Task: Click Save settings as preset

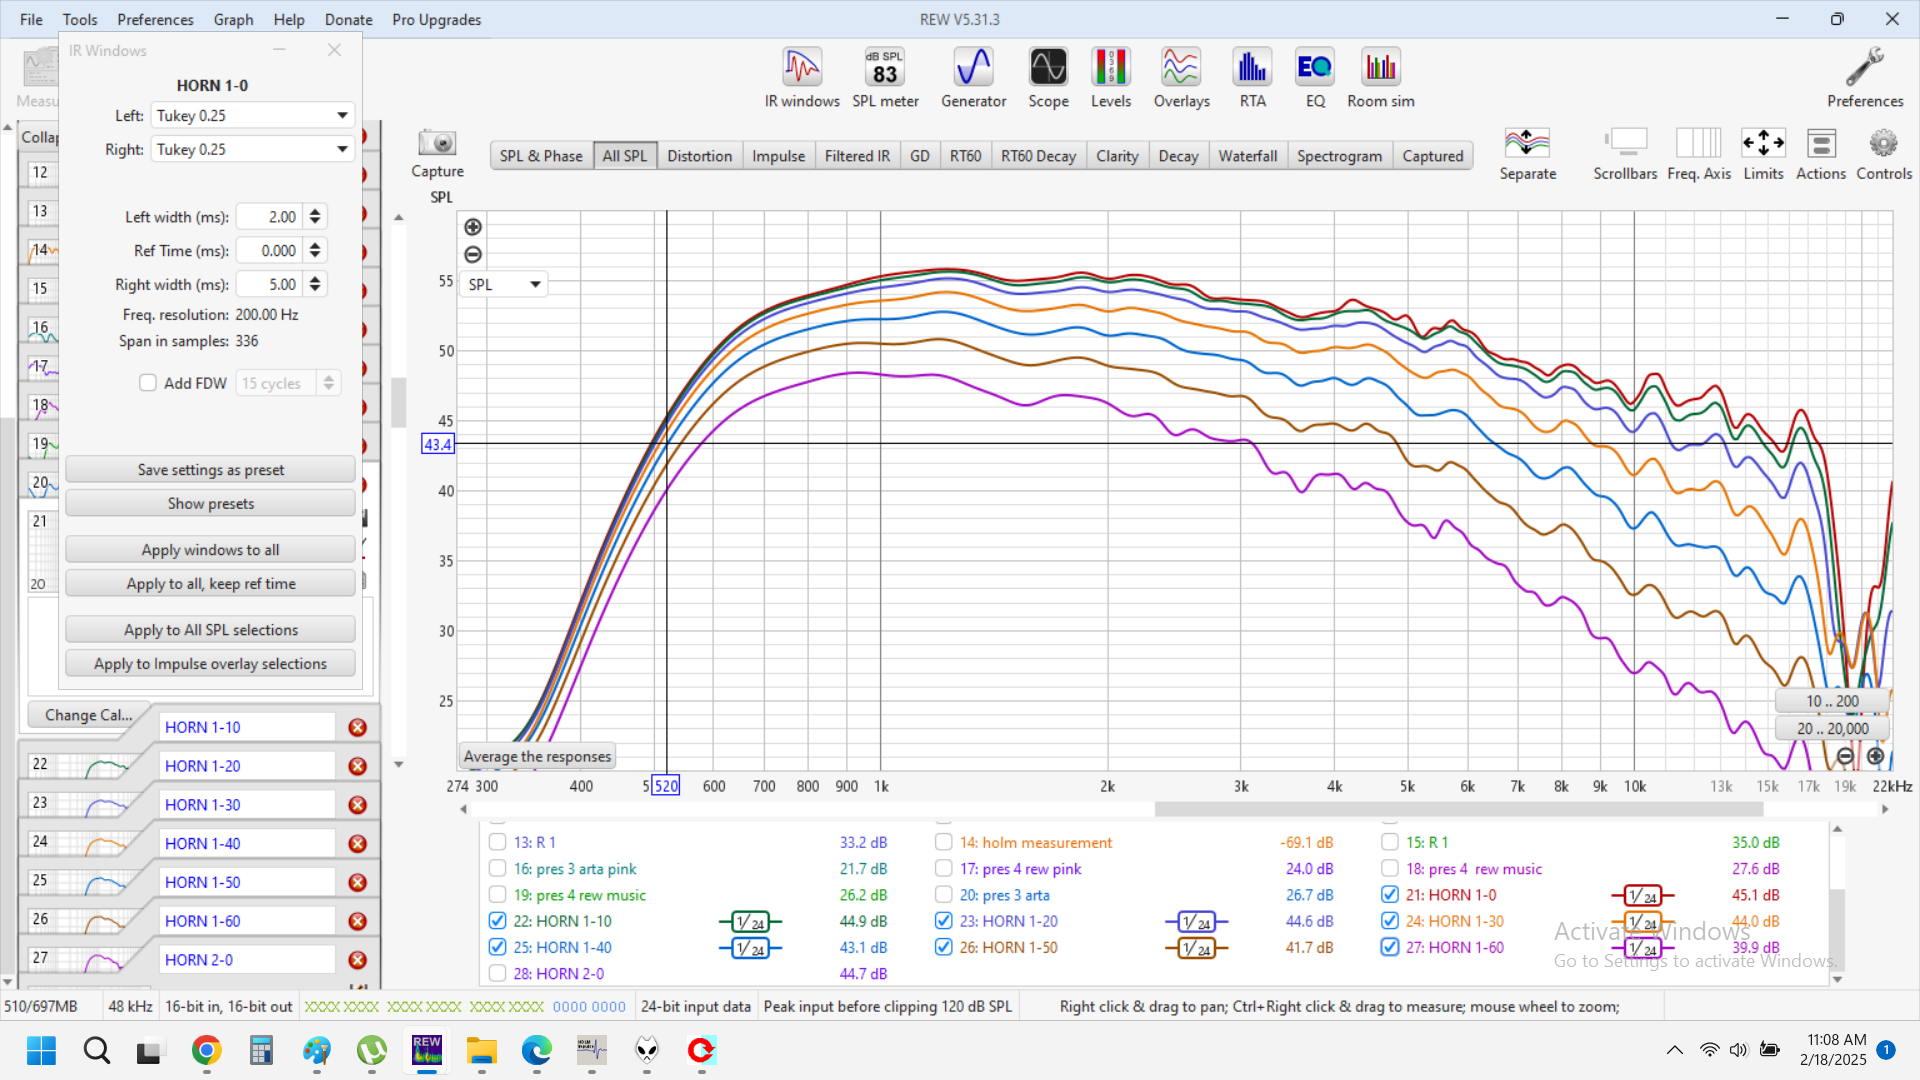Action: pyautogui.click(x=210, y=470)
